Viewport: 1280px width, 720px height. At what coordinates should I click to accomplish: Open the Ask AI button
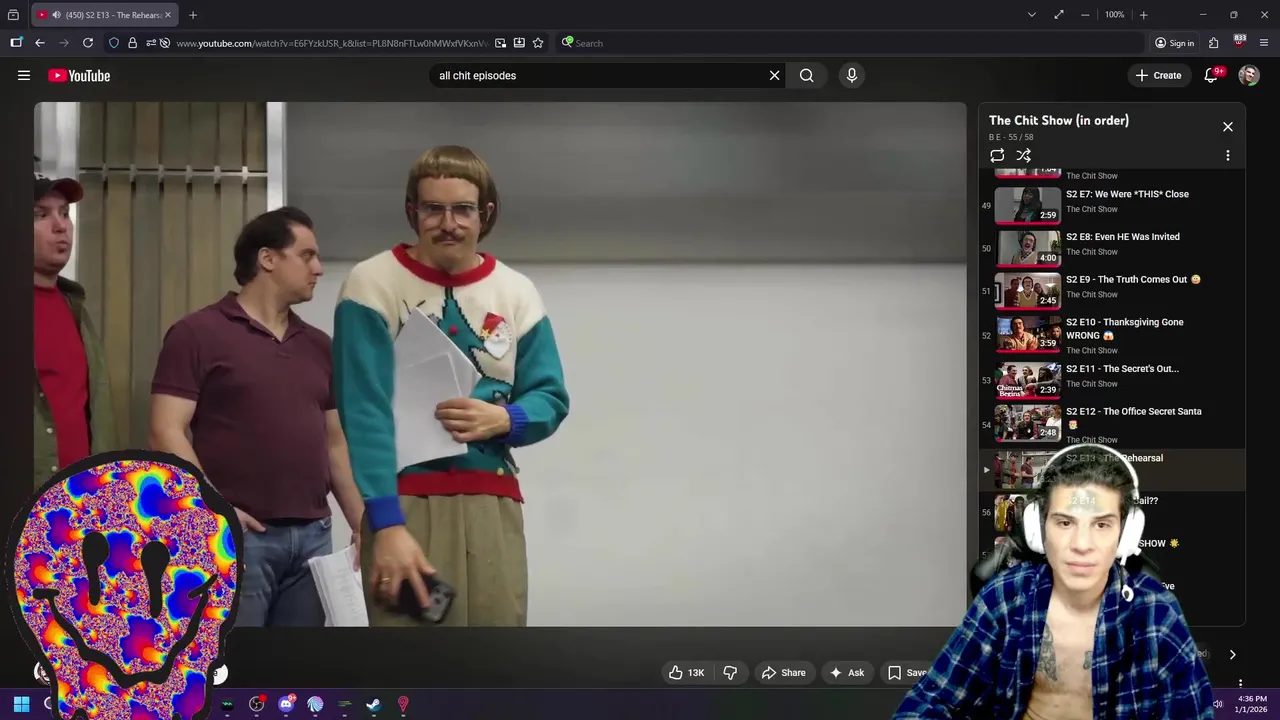[846, 673]
